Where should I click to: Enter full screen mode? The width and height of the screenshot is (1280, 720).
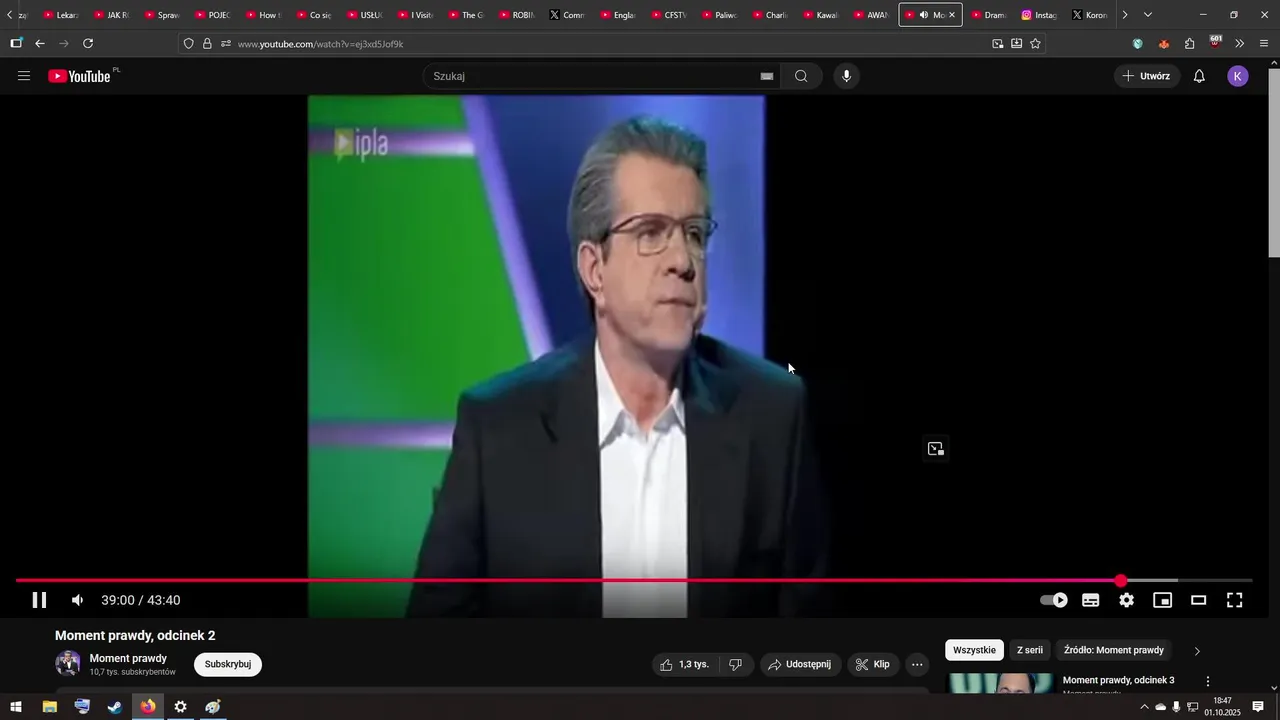pos(1235,600)
